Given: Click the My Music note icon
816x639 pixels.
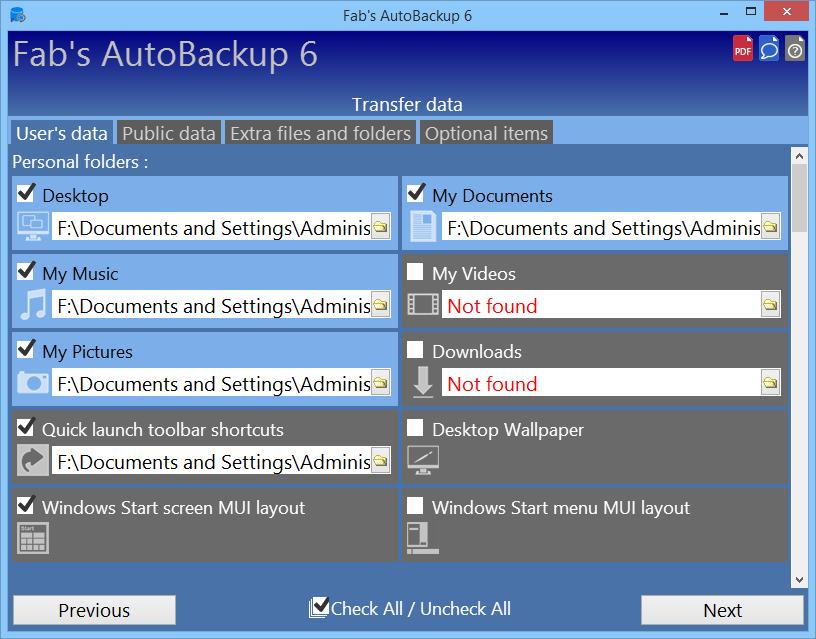Looking at the screenshot, I should coord(33,304).
